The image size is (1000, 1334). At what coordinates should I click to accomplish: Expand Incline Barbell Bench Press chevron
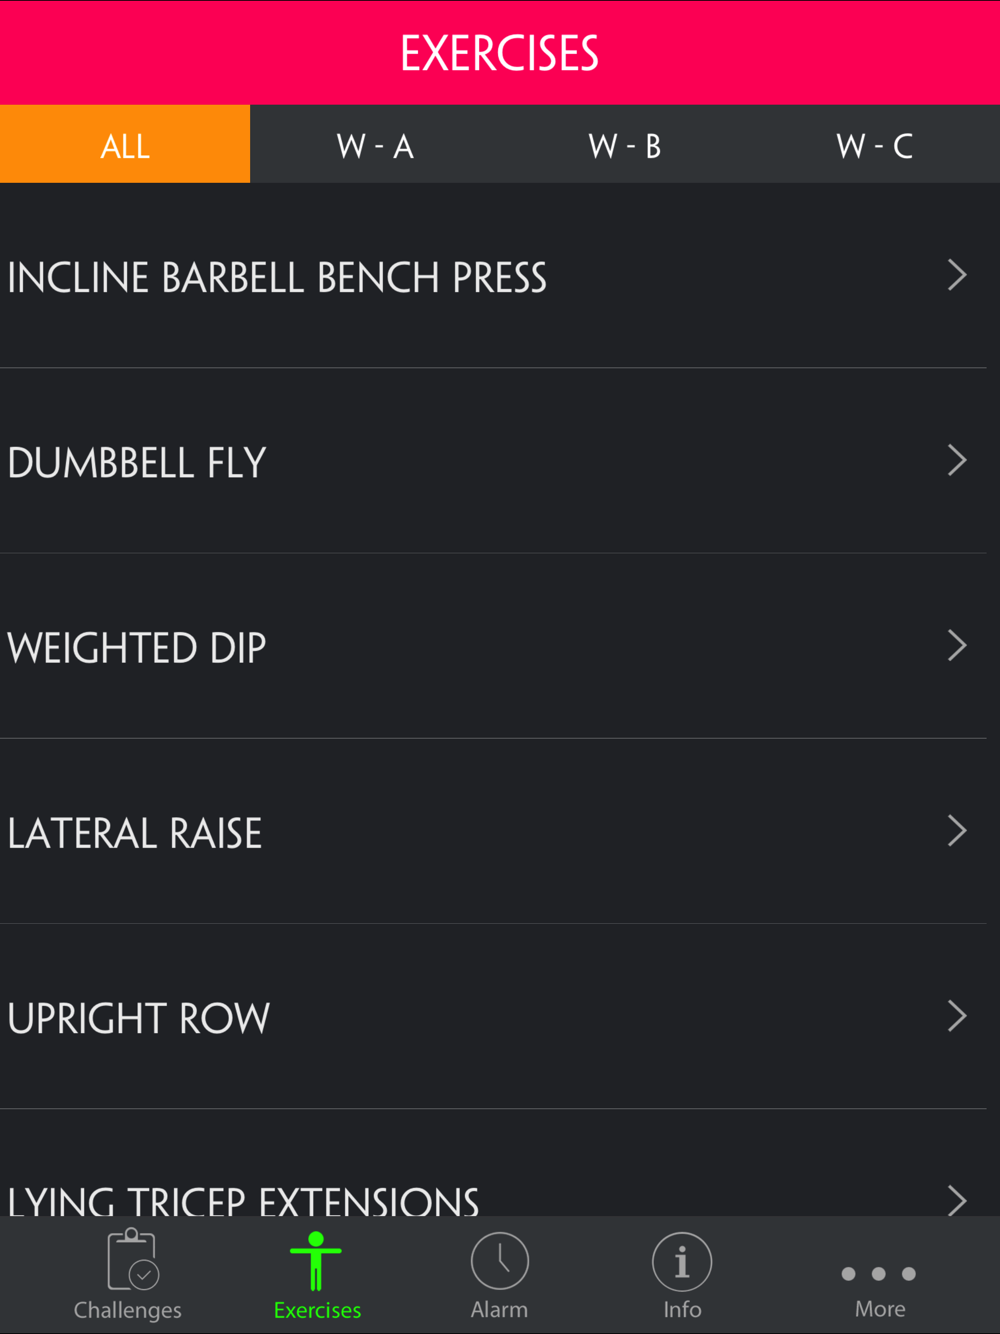click(x=957, y=275)
